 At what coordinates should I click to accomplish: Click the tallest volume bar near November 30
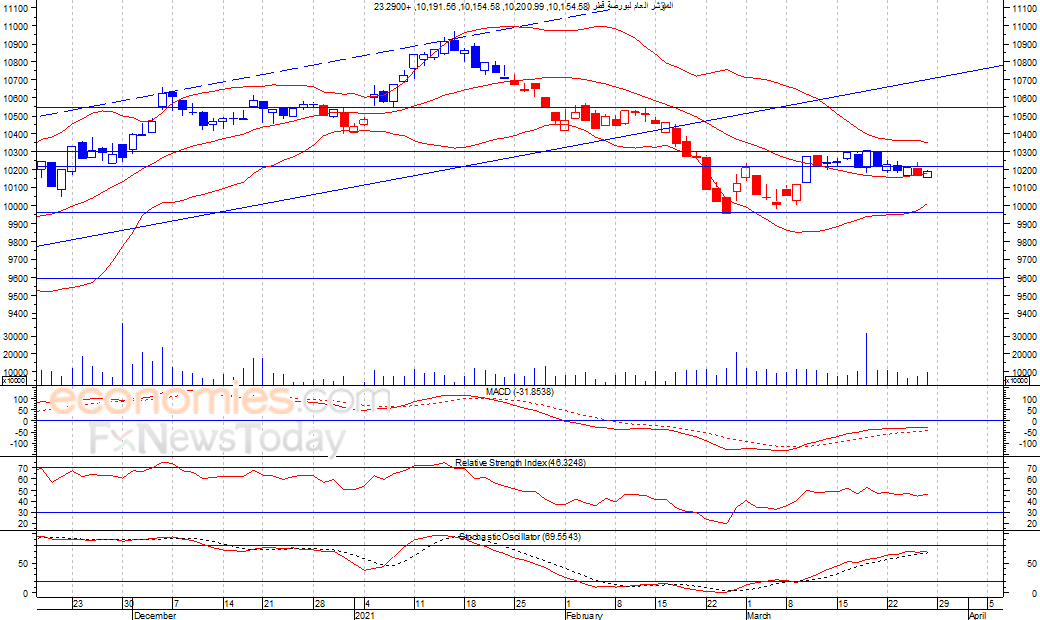coord(122,354)
